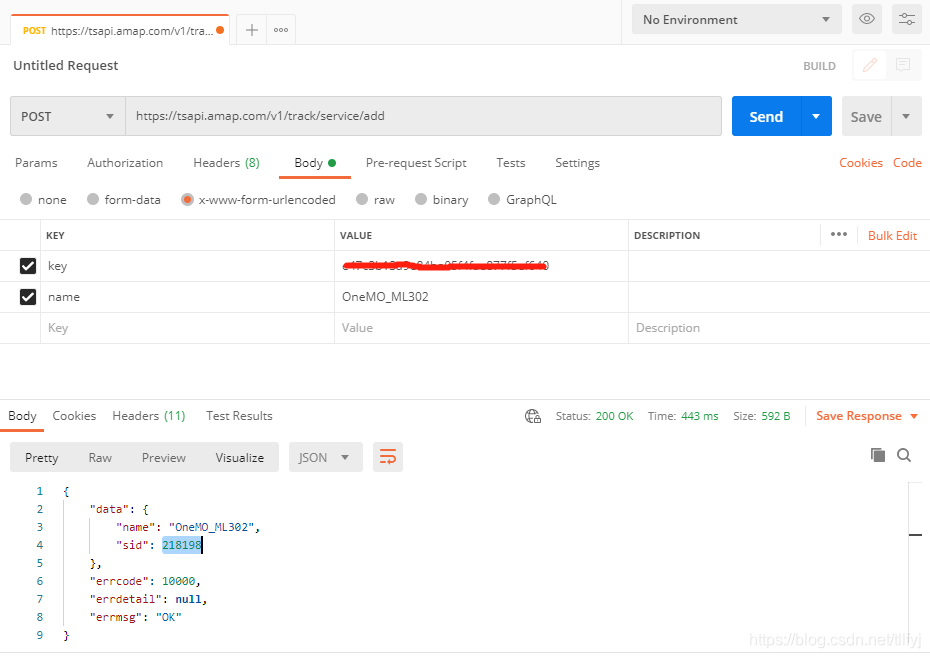This screenshot has height=658, width=930.
Task: Open the request Body tab
Action: (x=315, y=163)
